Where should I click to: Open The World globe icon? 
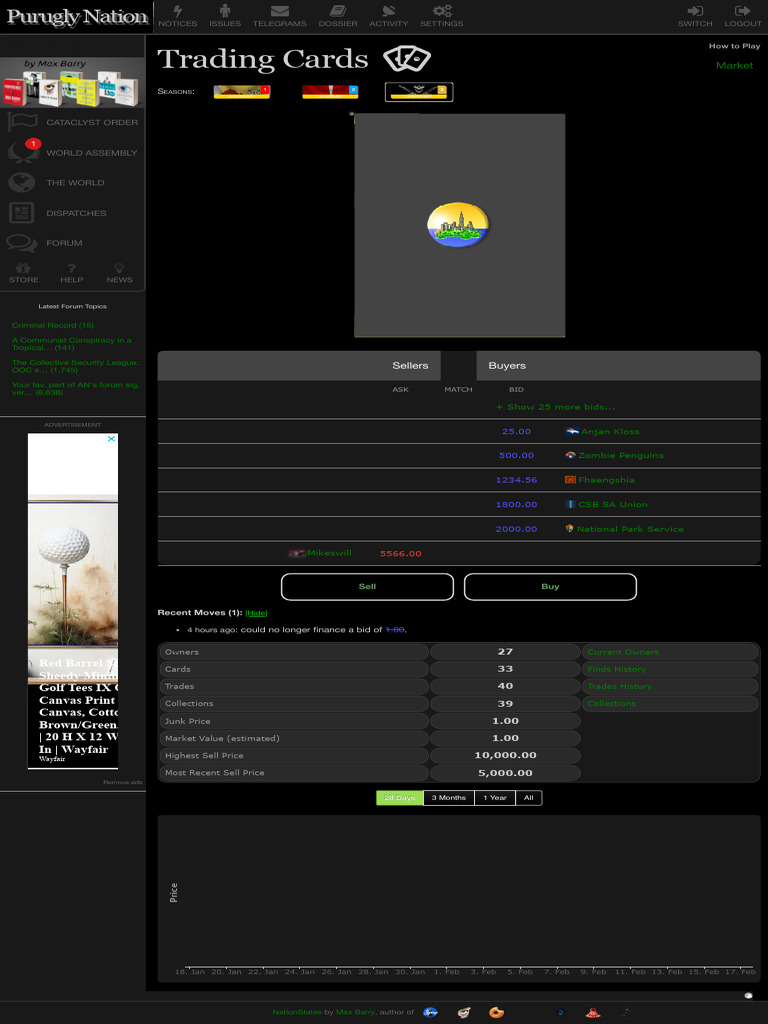click(22, 182)
